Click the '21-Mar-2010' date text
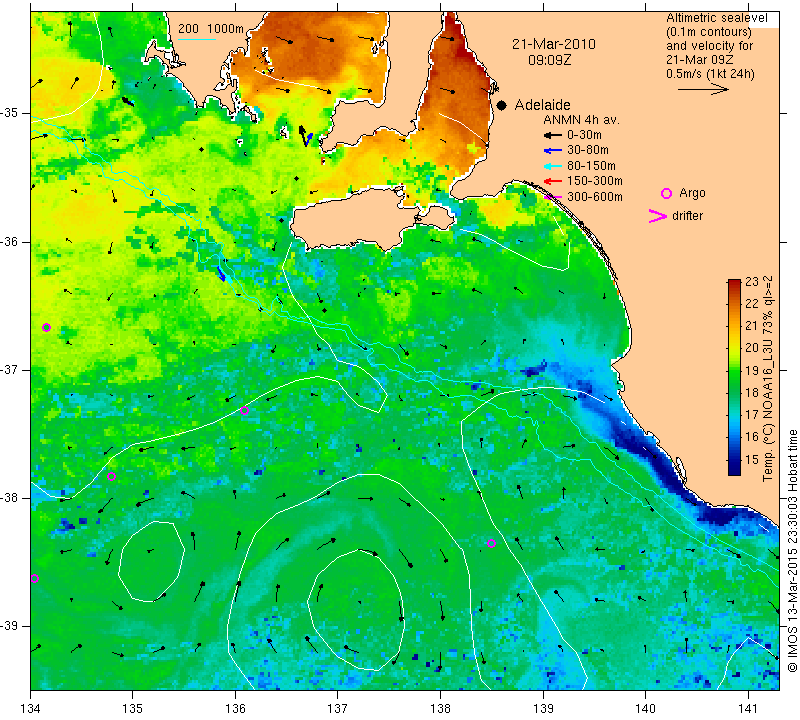Viewport: 800px width, 720px height. (554, 44)
